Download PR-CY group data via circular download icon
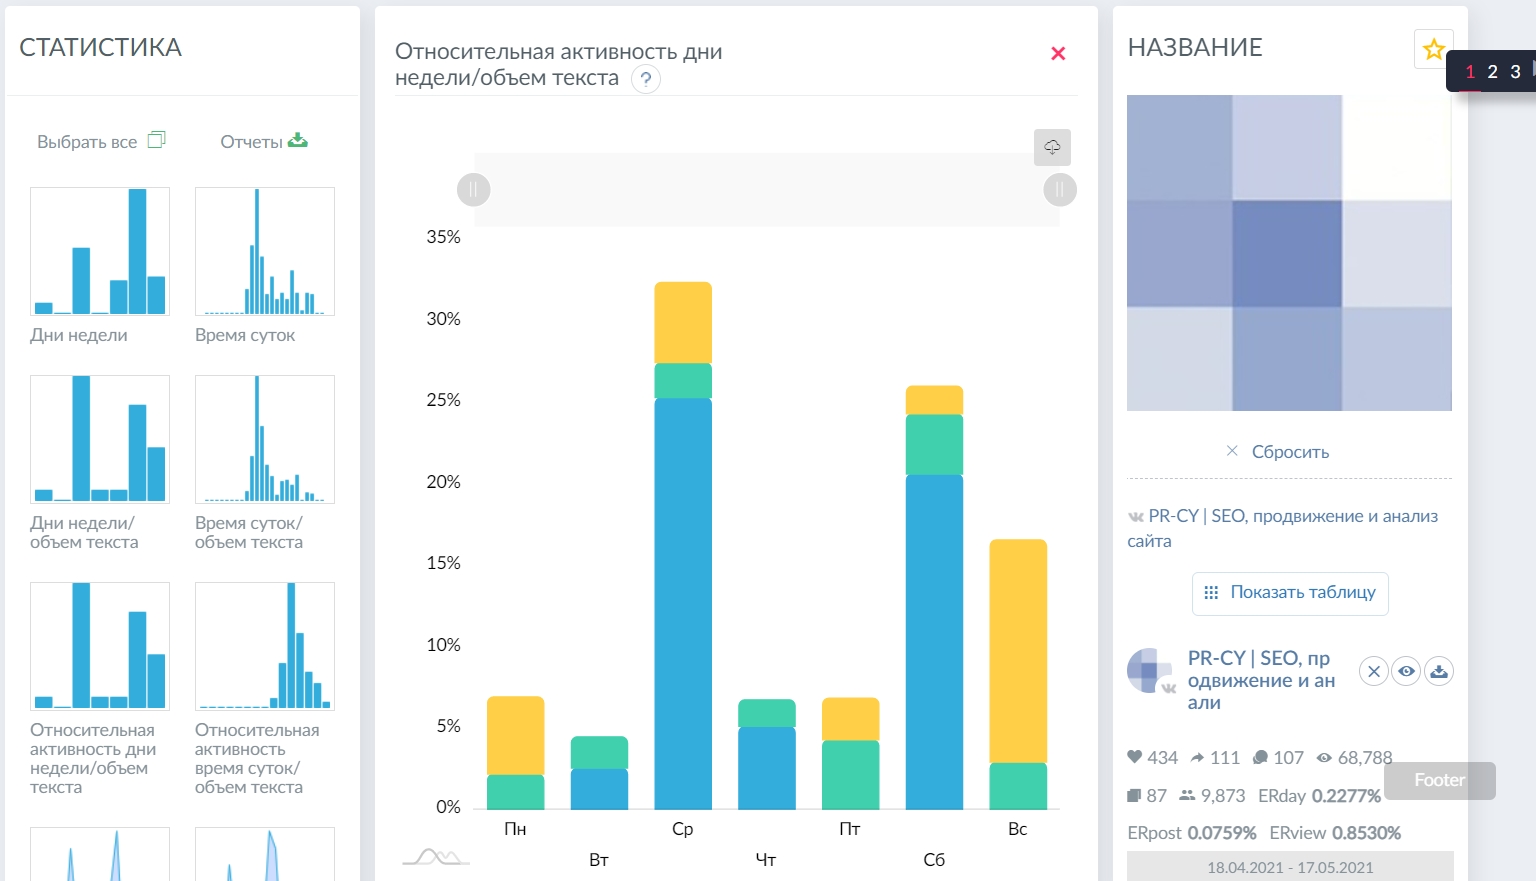1536x881 pixels. 1439,671
